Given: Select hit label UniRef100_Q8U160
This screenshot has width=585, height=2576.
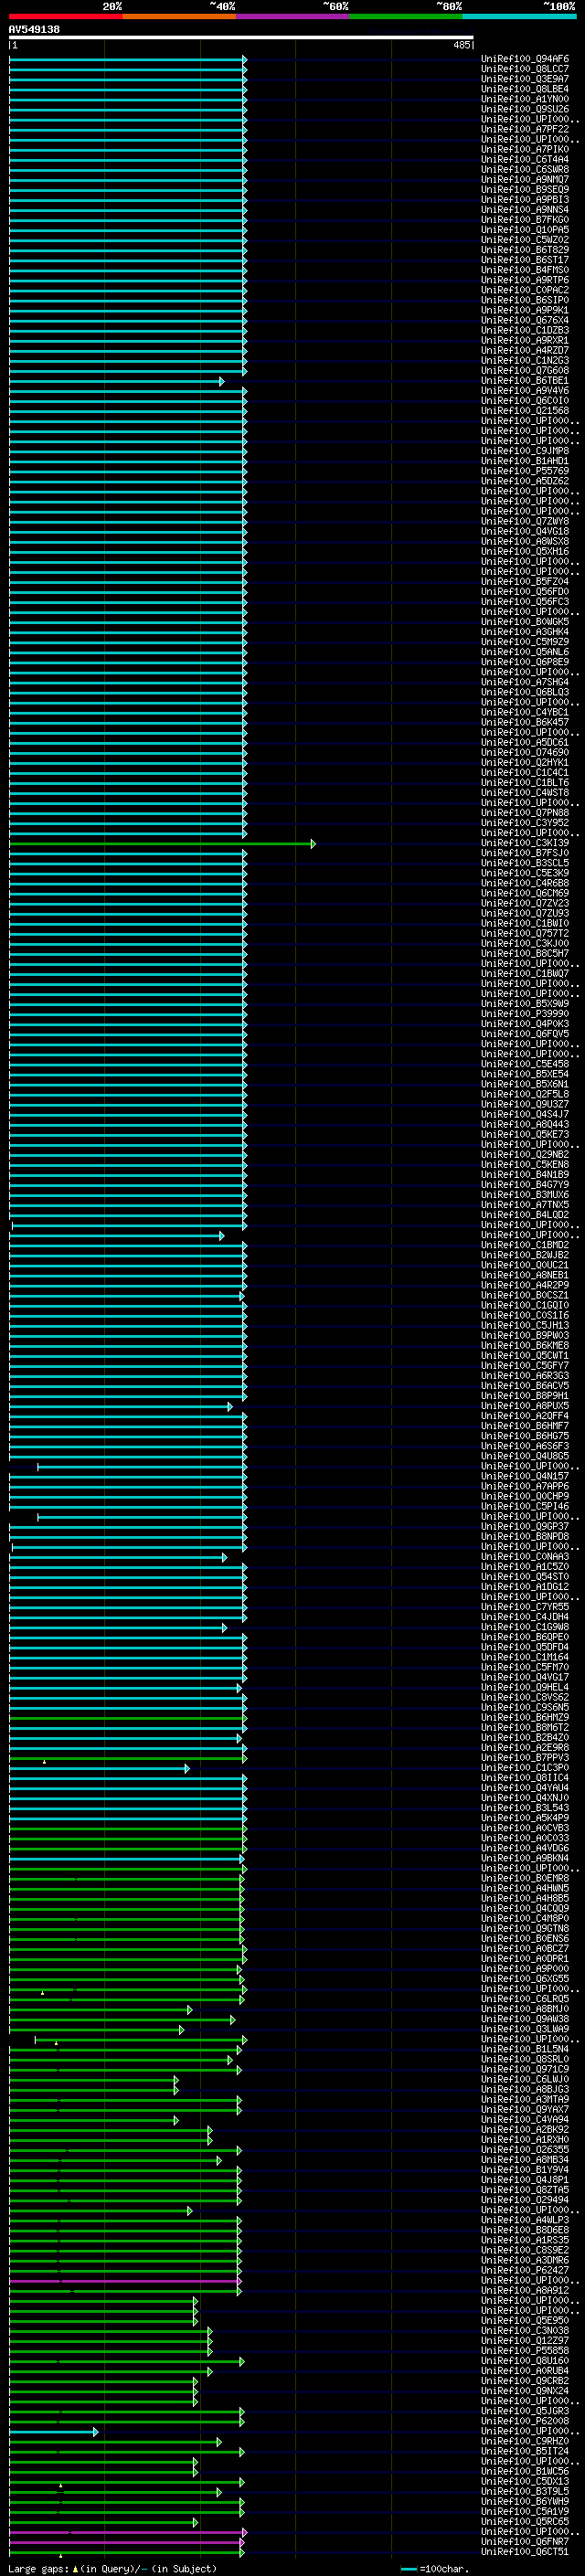Looking at the screenshot, I should [x=525, y=2360].
